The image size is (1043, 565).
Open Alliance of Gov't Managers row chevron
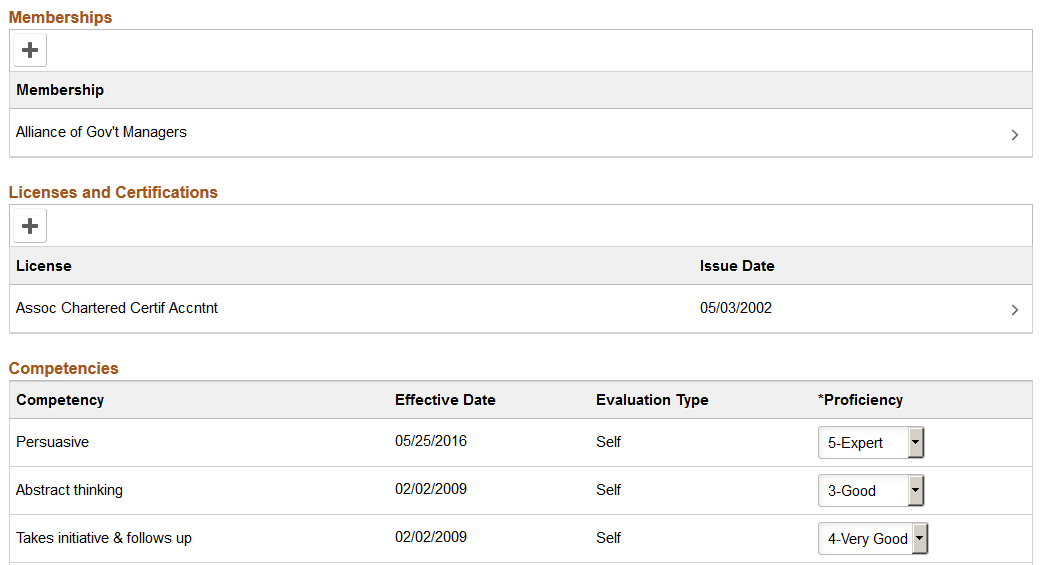pyautogui.click(x=1014, y=135)
